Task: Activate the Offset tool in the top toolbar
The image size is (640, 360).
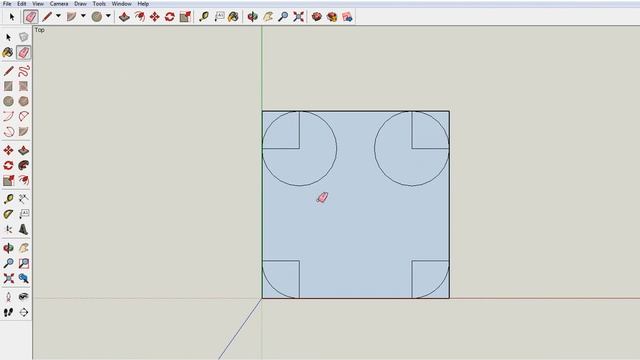Action: [x=140, y=17]
